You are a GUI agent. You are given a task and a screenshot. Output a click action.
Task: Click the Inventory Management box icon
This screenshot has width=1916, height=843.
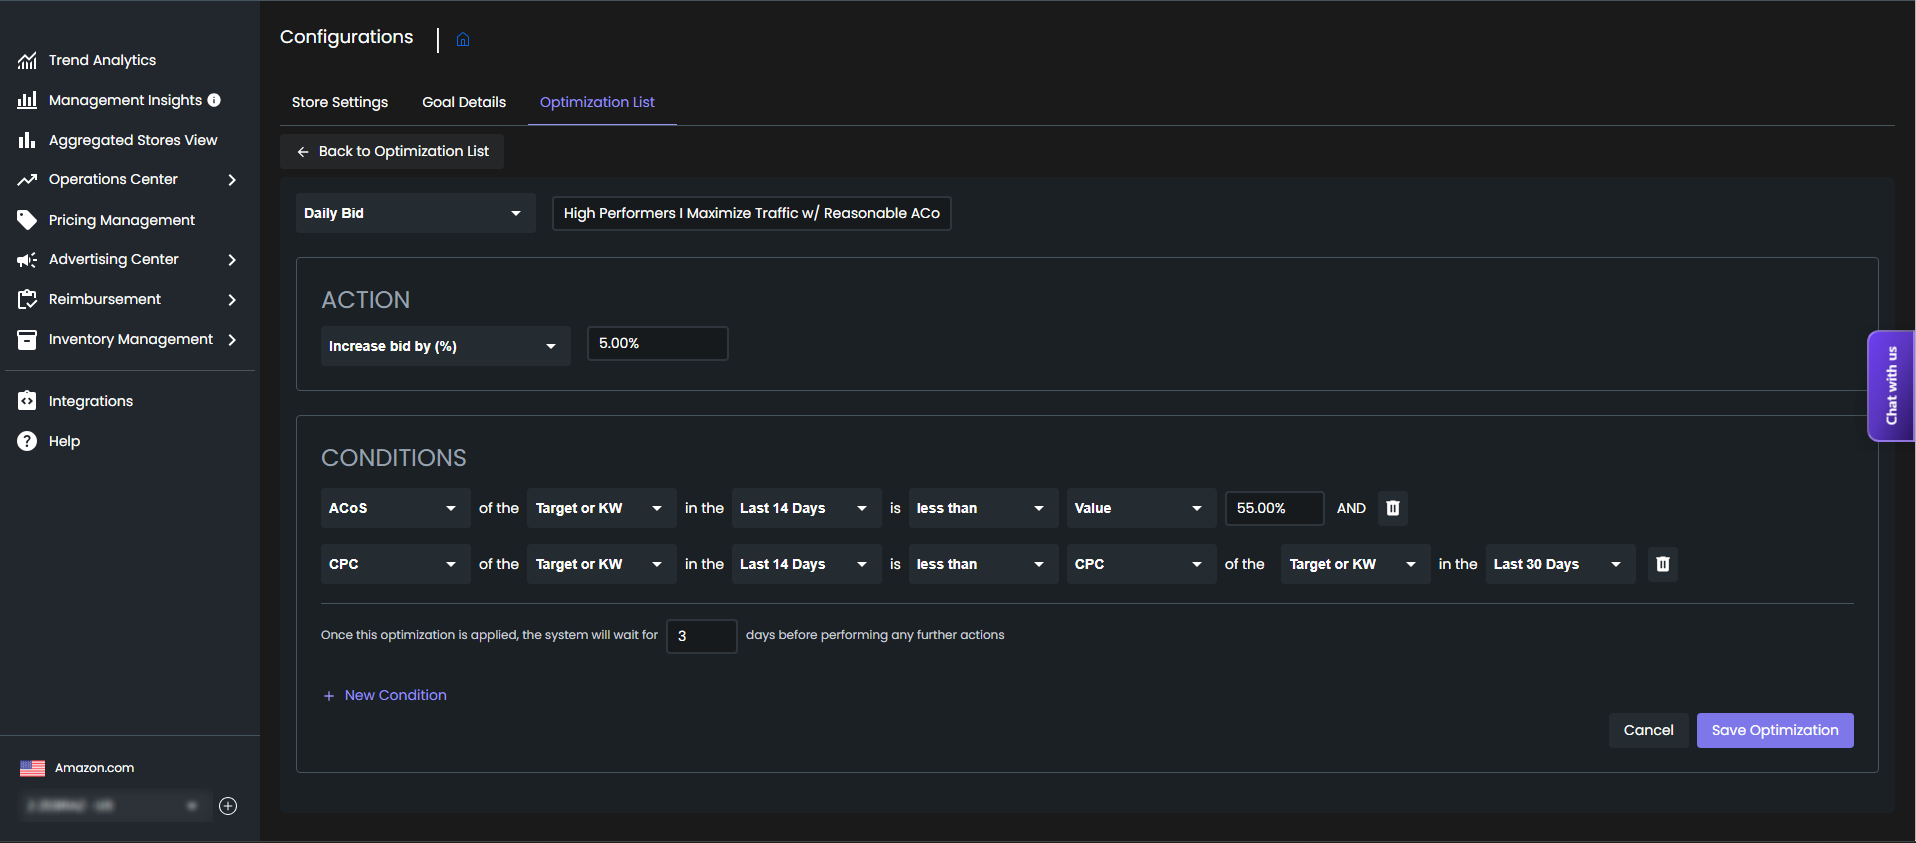point(27,340)
